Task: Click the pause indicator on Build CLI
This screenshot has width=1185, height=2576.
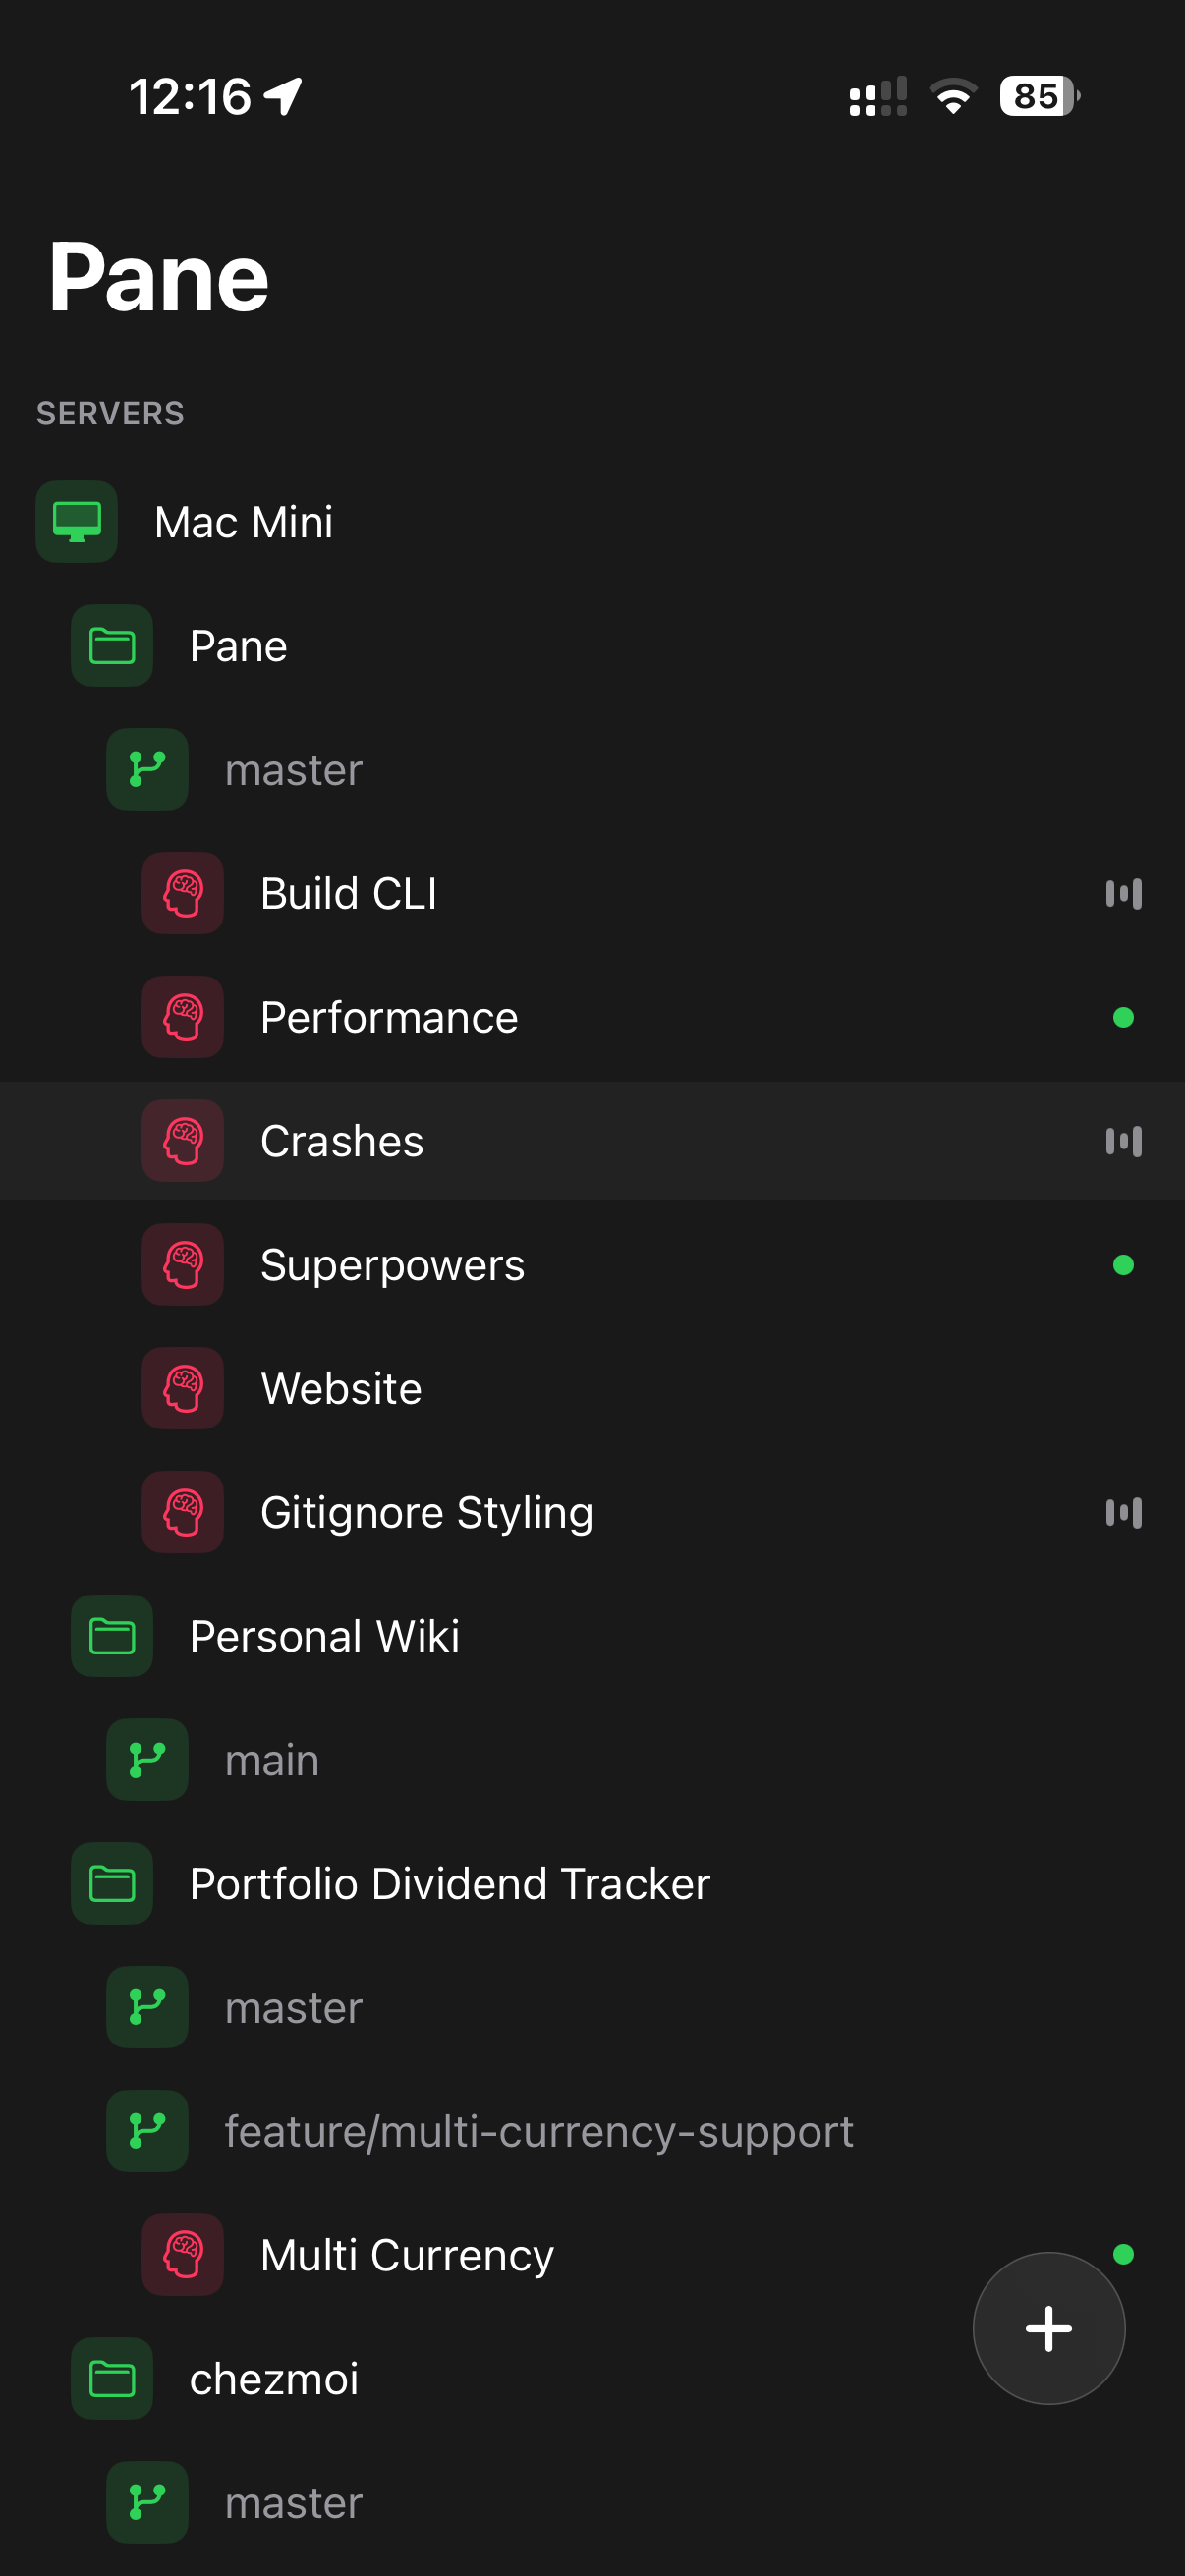Action: (1124, 893)
